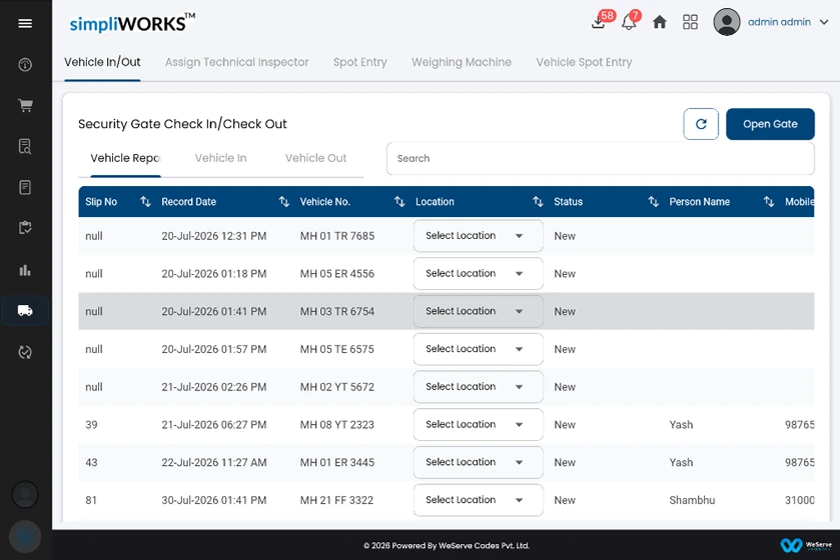Select the Vehicle In sub-tab

(x=221, y=158)
